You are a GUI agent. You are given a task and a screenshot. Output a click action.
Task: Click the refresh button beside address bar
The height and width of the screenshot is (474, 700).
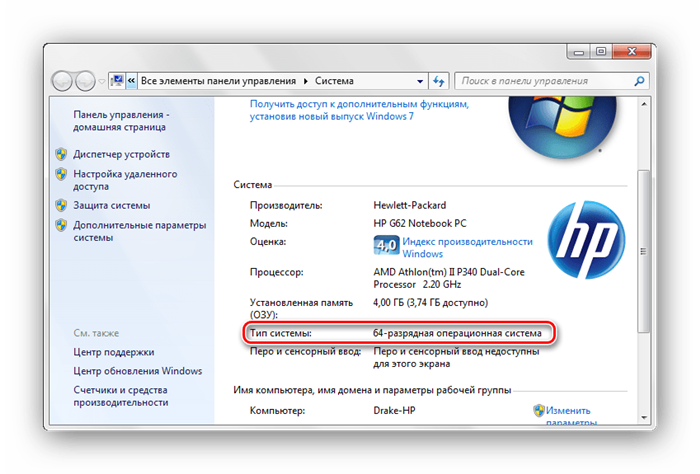coord(439,81)
